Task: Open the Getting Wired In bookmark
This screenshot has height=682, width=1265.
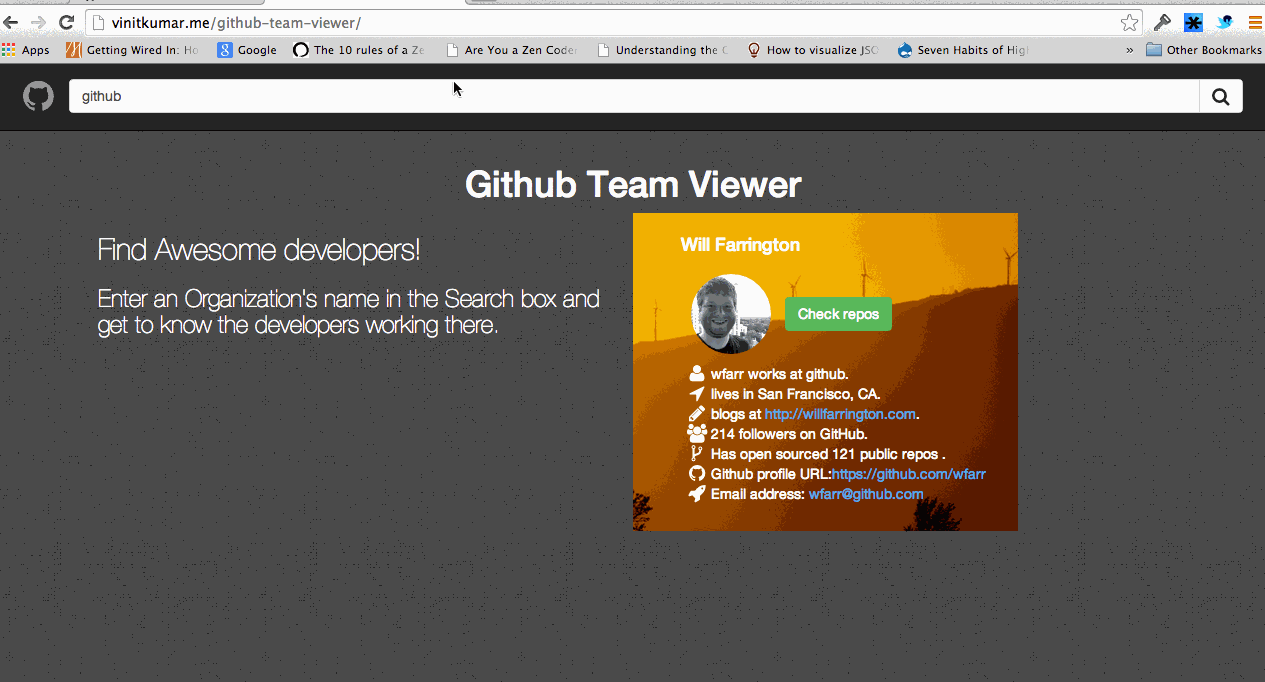Action: (132, 50)
